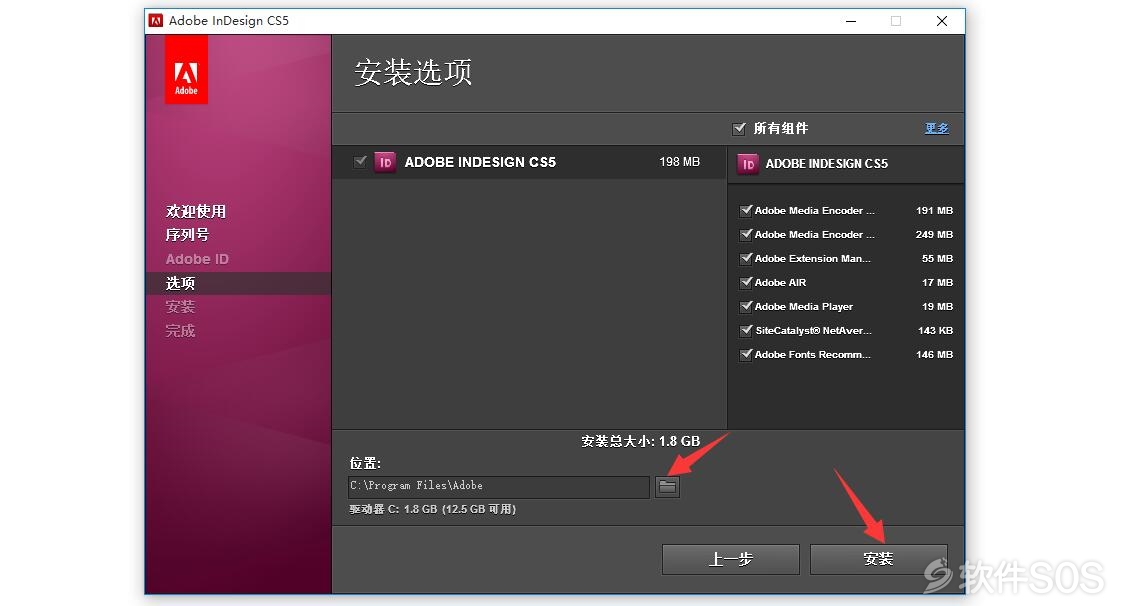Click the 位置: label
This screenshot has width=1121, height=606.
365,463
